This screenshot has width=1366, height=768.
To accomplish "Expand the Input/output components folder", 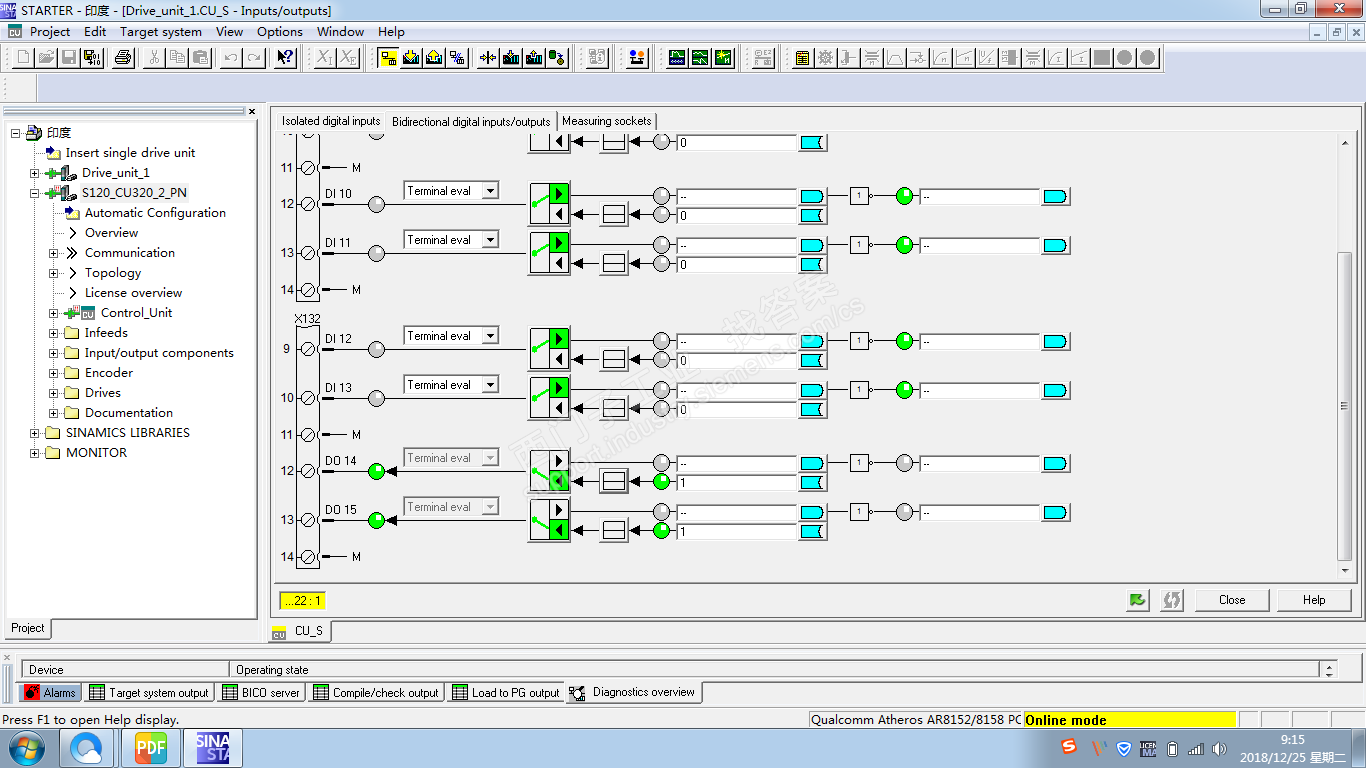I will (54, 353).
